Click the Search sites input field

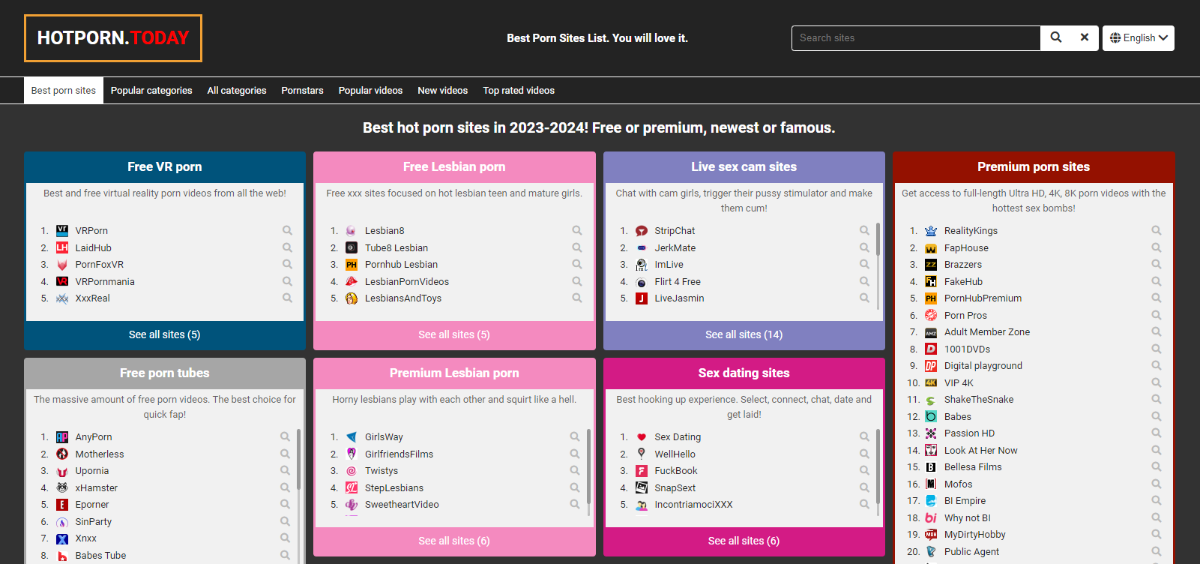tap(915, 38)
